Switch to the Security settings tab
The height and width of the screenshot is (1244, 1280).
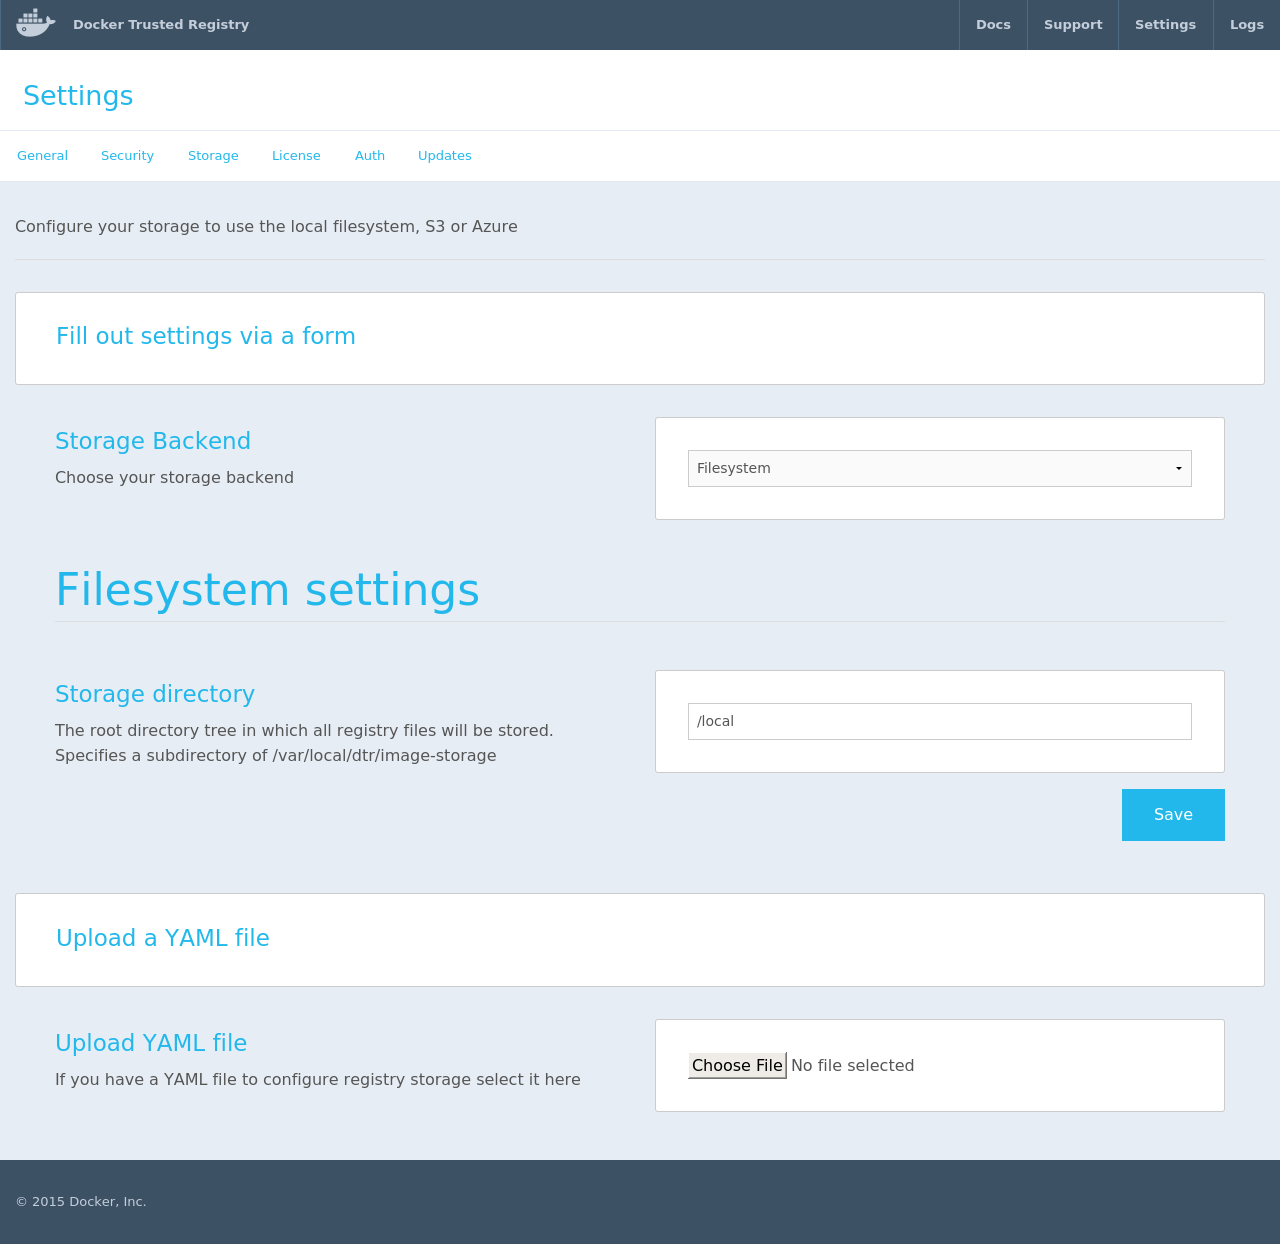coord(127,155)
